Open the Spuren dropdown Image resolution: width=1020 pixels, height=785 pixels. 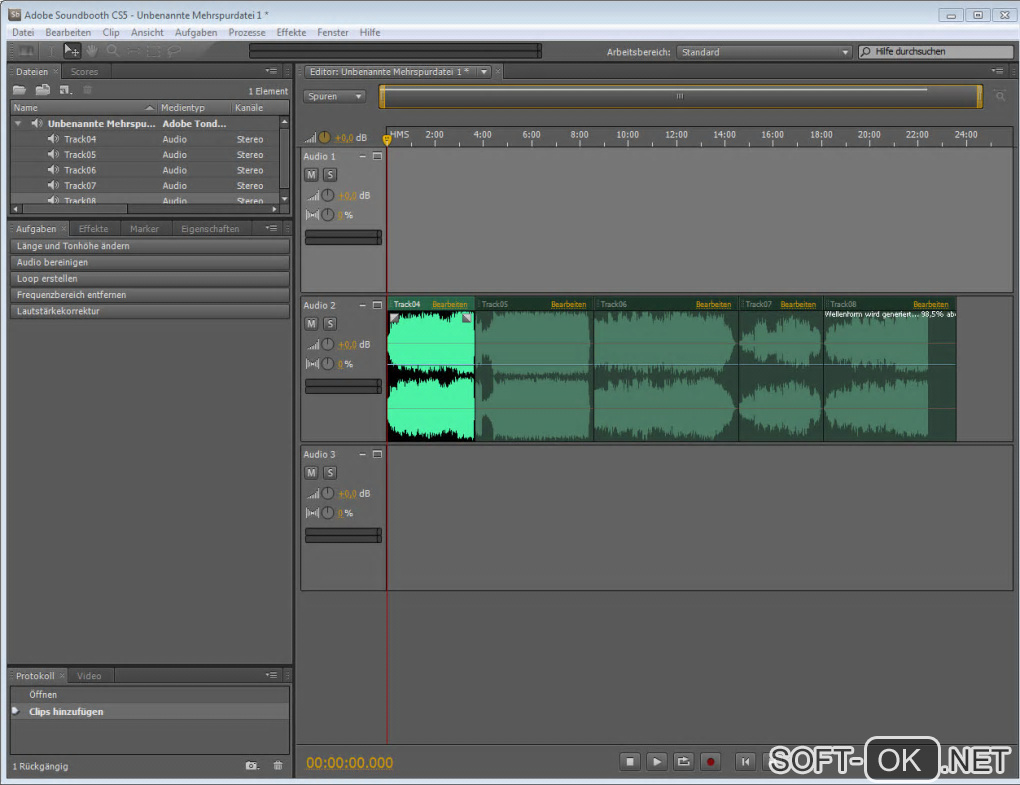click(x=334, y=96)
